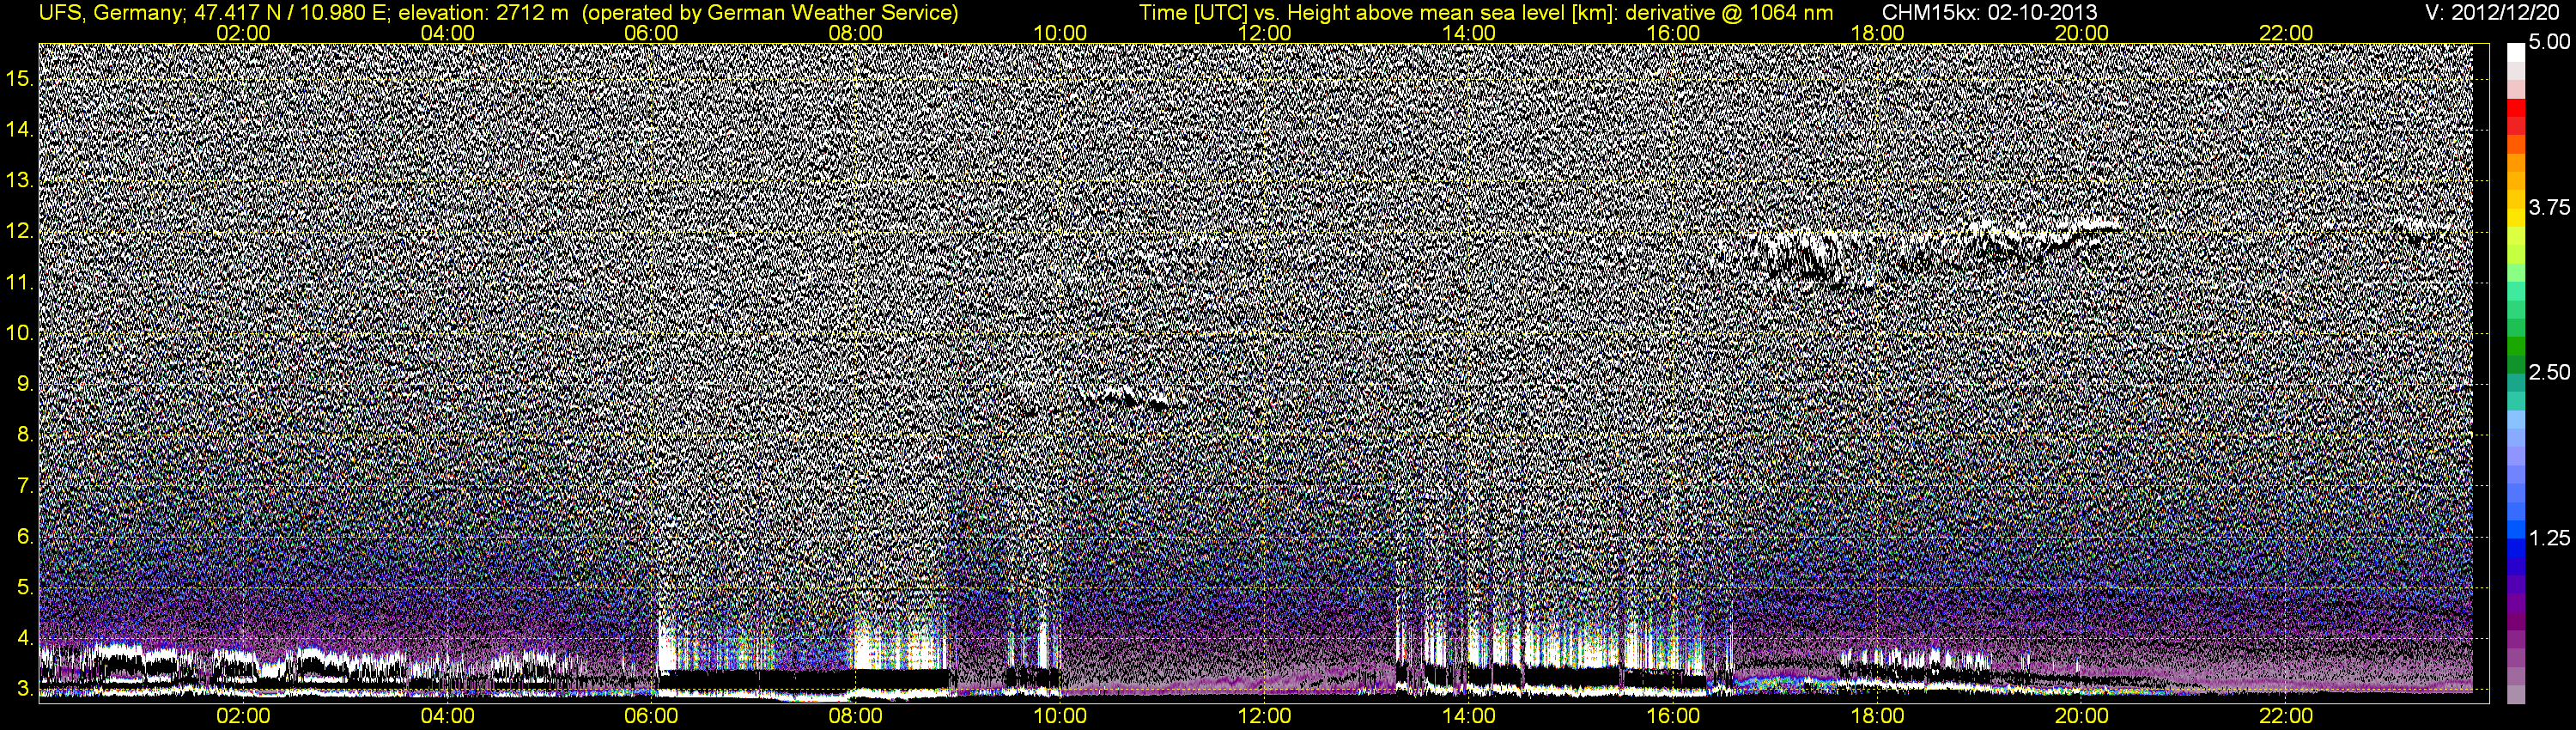Click the 5.00 value on the color scale
Screen dimensions: 2576x730
(2550, 43)
